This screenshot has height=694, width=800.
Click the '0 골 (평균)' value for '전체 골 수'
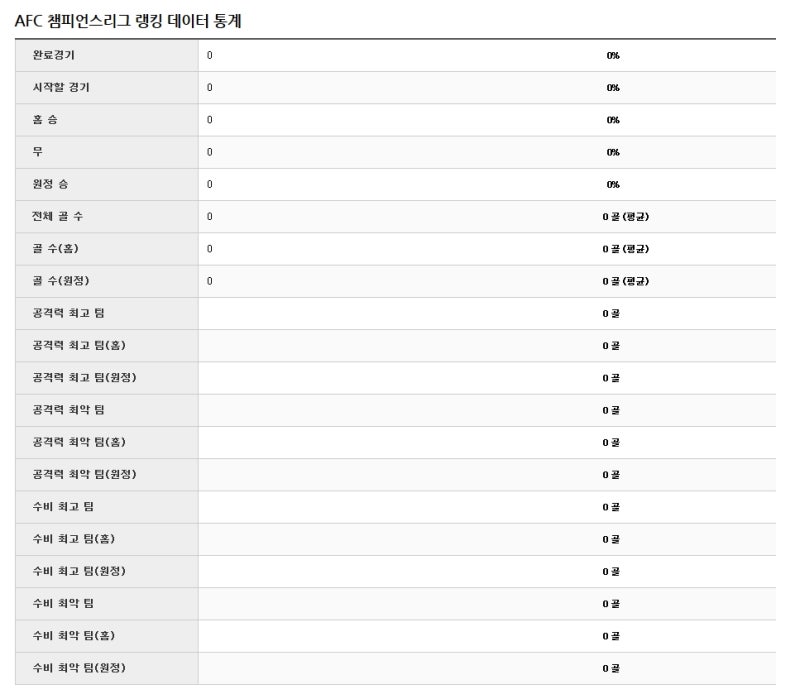tap(625, 217)
